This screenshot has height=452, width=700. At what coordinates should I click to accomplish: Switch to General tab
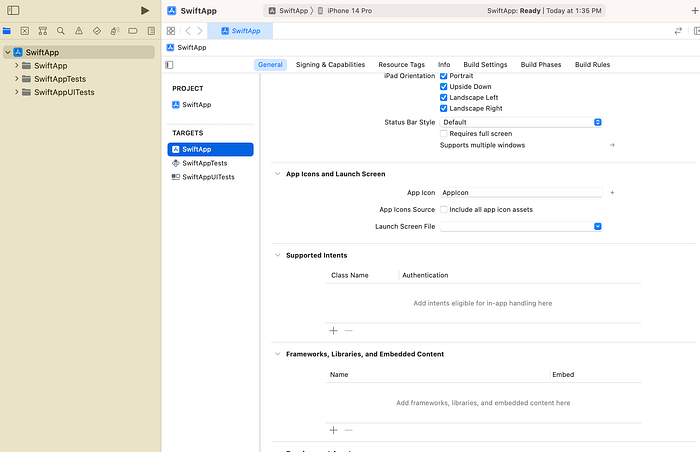click(270, 64)
